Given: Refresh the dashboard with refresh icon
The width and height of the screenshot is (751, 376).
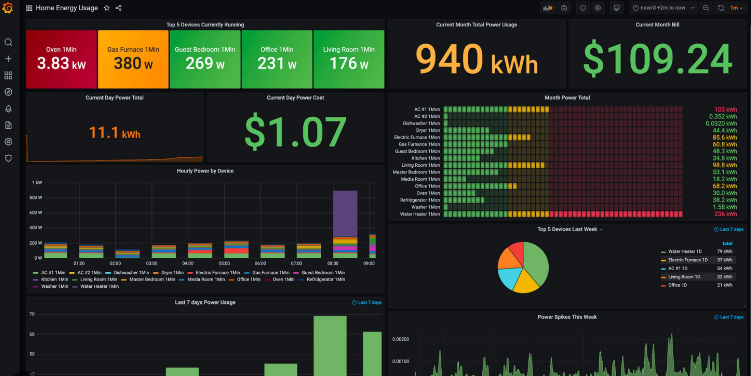Looking at the screenshot, I should [721, 8].
